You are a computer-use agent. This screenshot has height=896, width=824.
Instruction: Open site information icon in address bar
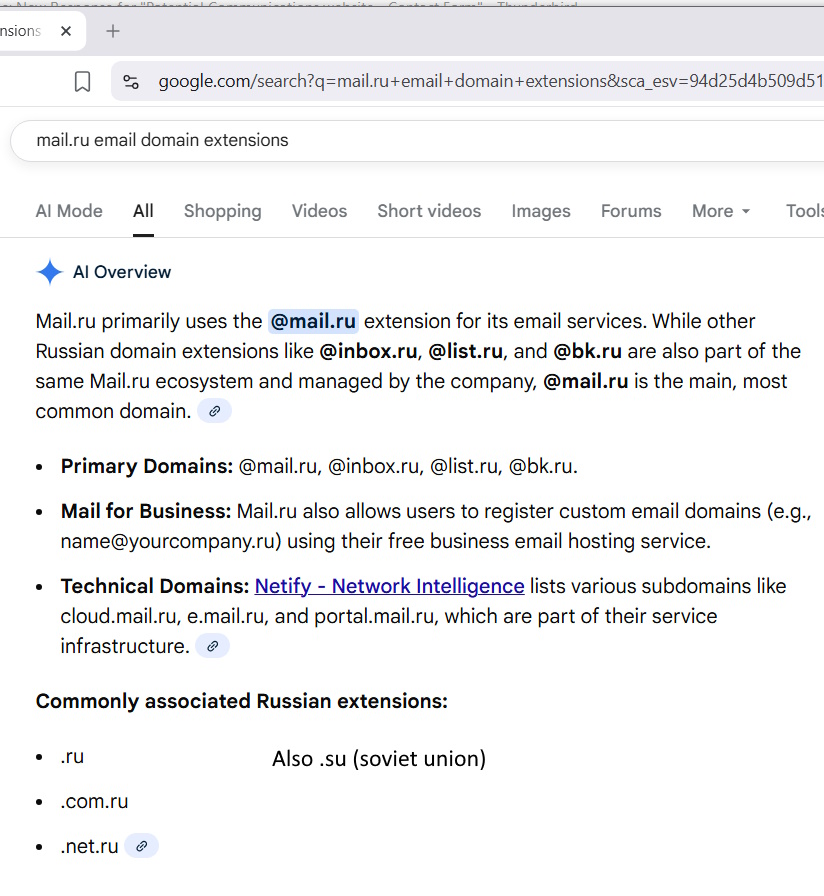[x=131, y=82]
